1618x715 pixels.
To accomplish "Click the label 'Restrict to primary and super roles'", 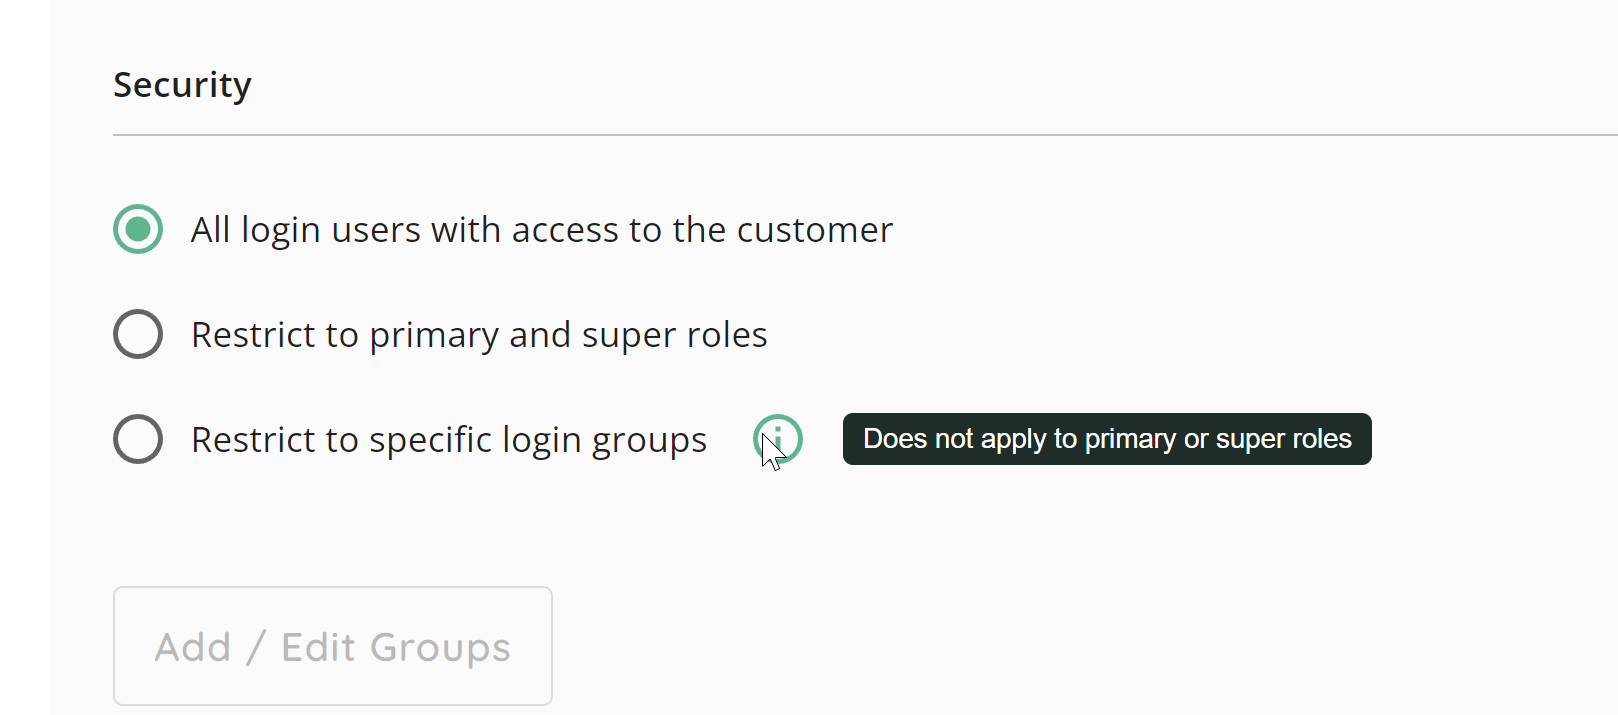I will 478,334.
